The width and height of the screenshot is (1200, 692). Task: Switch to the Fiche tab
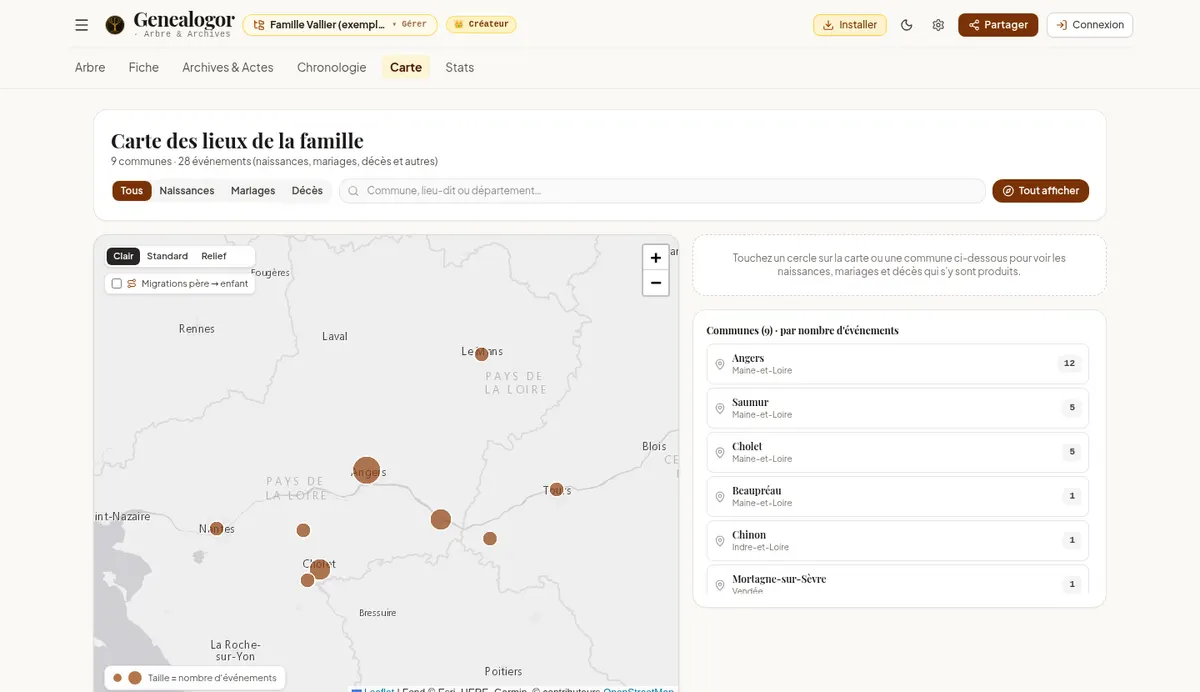tap(144, 67)
